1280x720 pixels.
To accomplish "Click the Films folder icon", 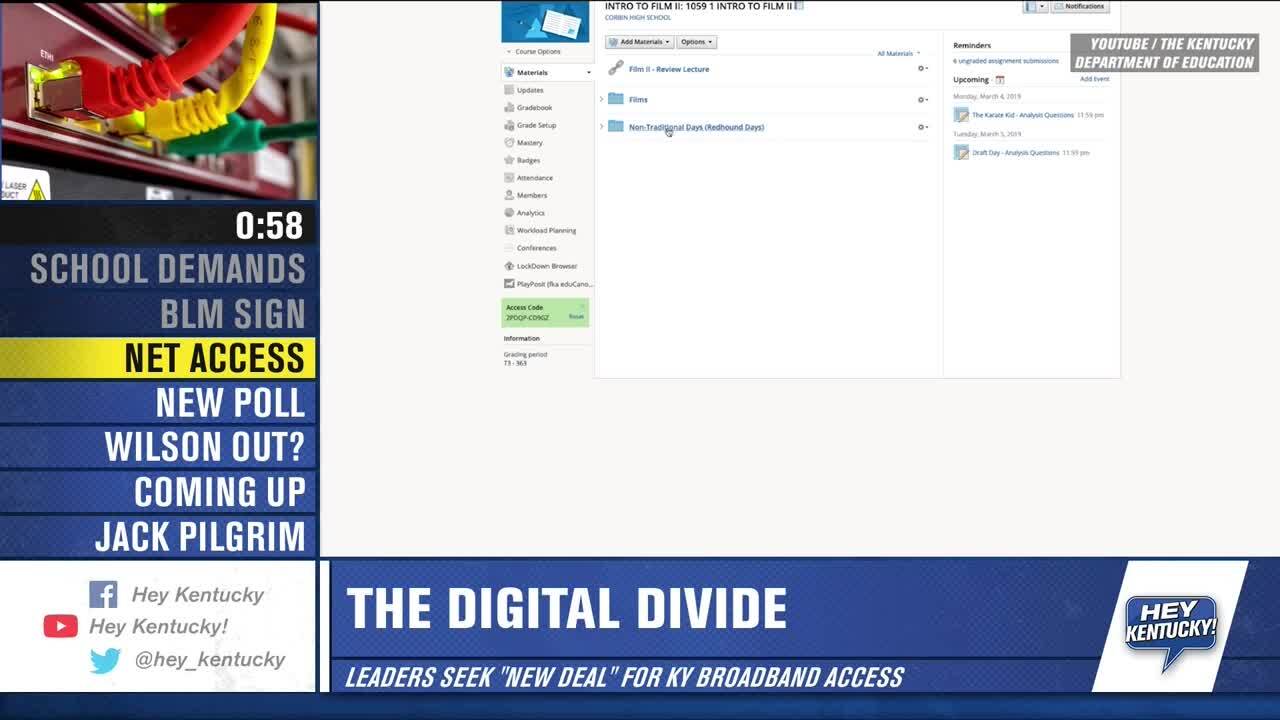I will [x=616, y=99].
